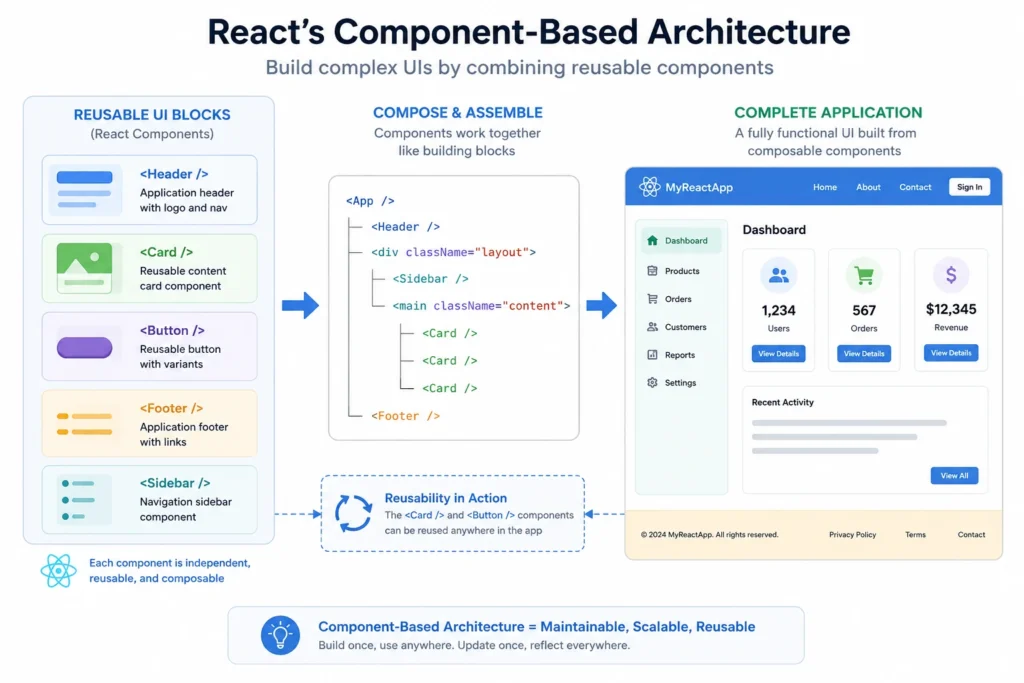This screenshot has width=1024, height=683.
Task: Select Reports label in the app sidebar
Action: pos(680,355)
